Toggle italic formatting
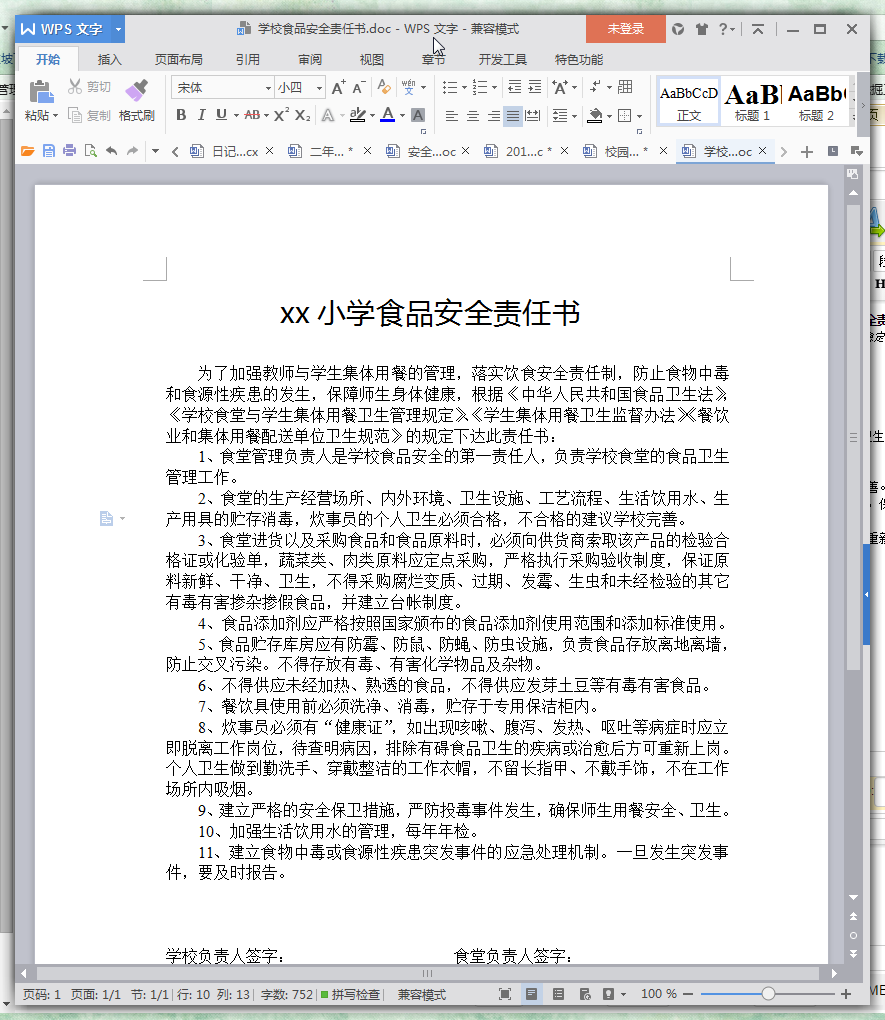 coord(202,115)
